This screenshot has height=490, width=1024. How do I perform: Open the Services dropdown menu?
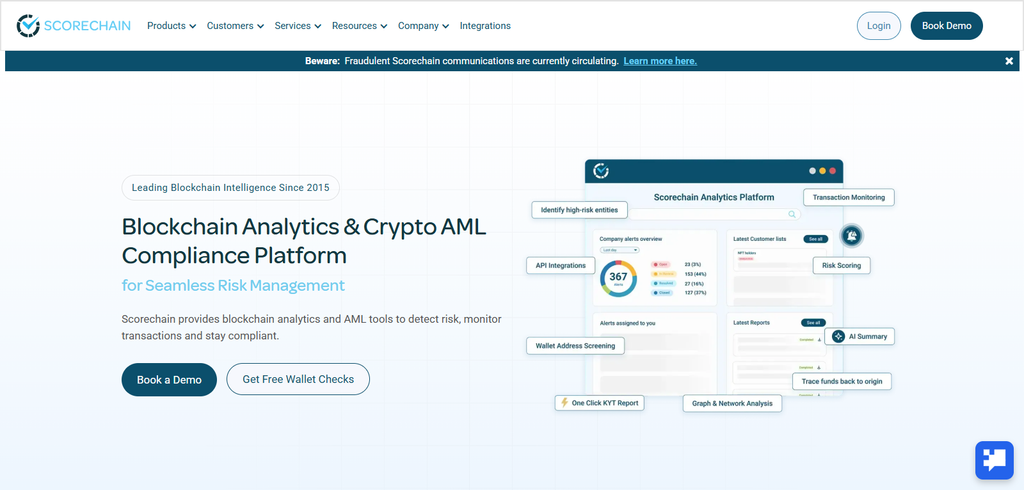[x=298, y=26]
